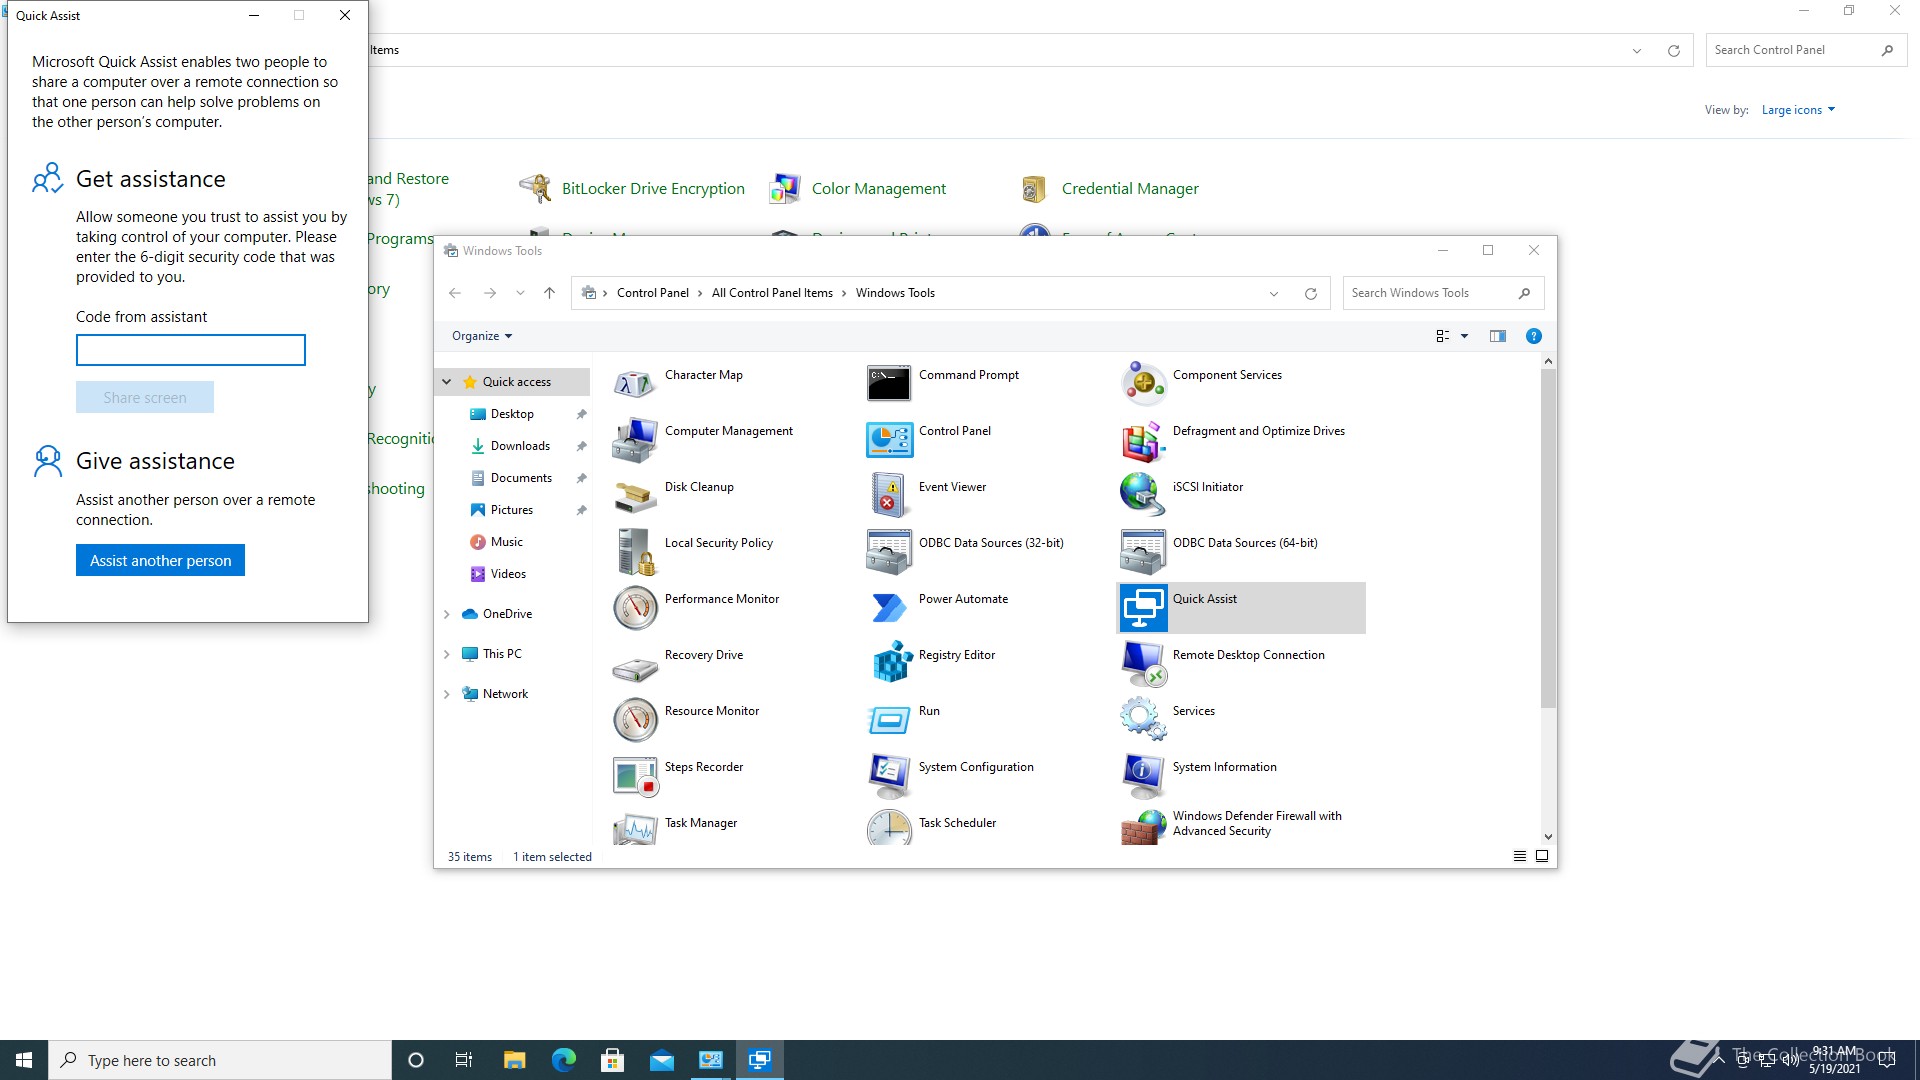Expand Network in navigation pane
The image size is (1920, 1080).
pyautogui.click(x=447, y=694)
